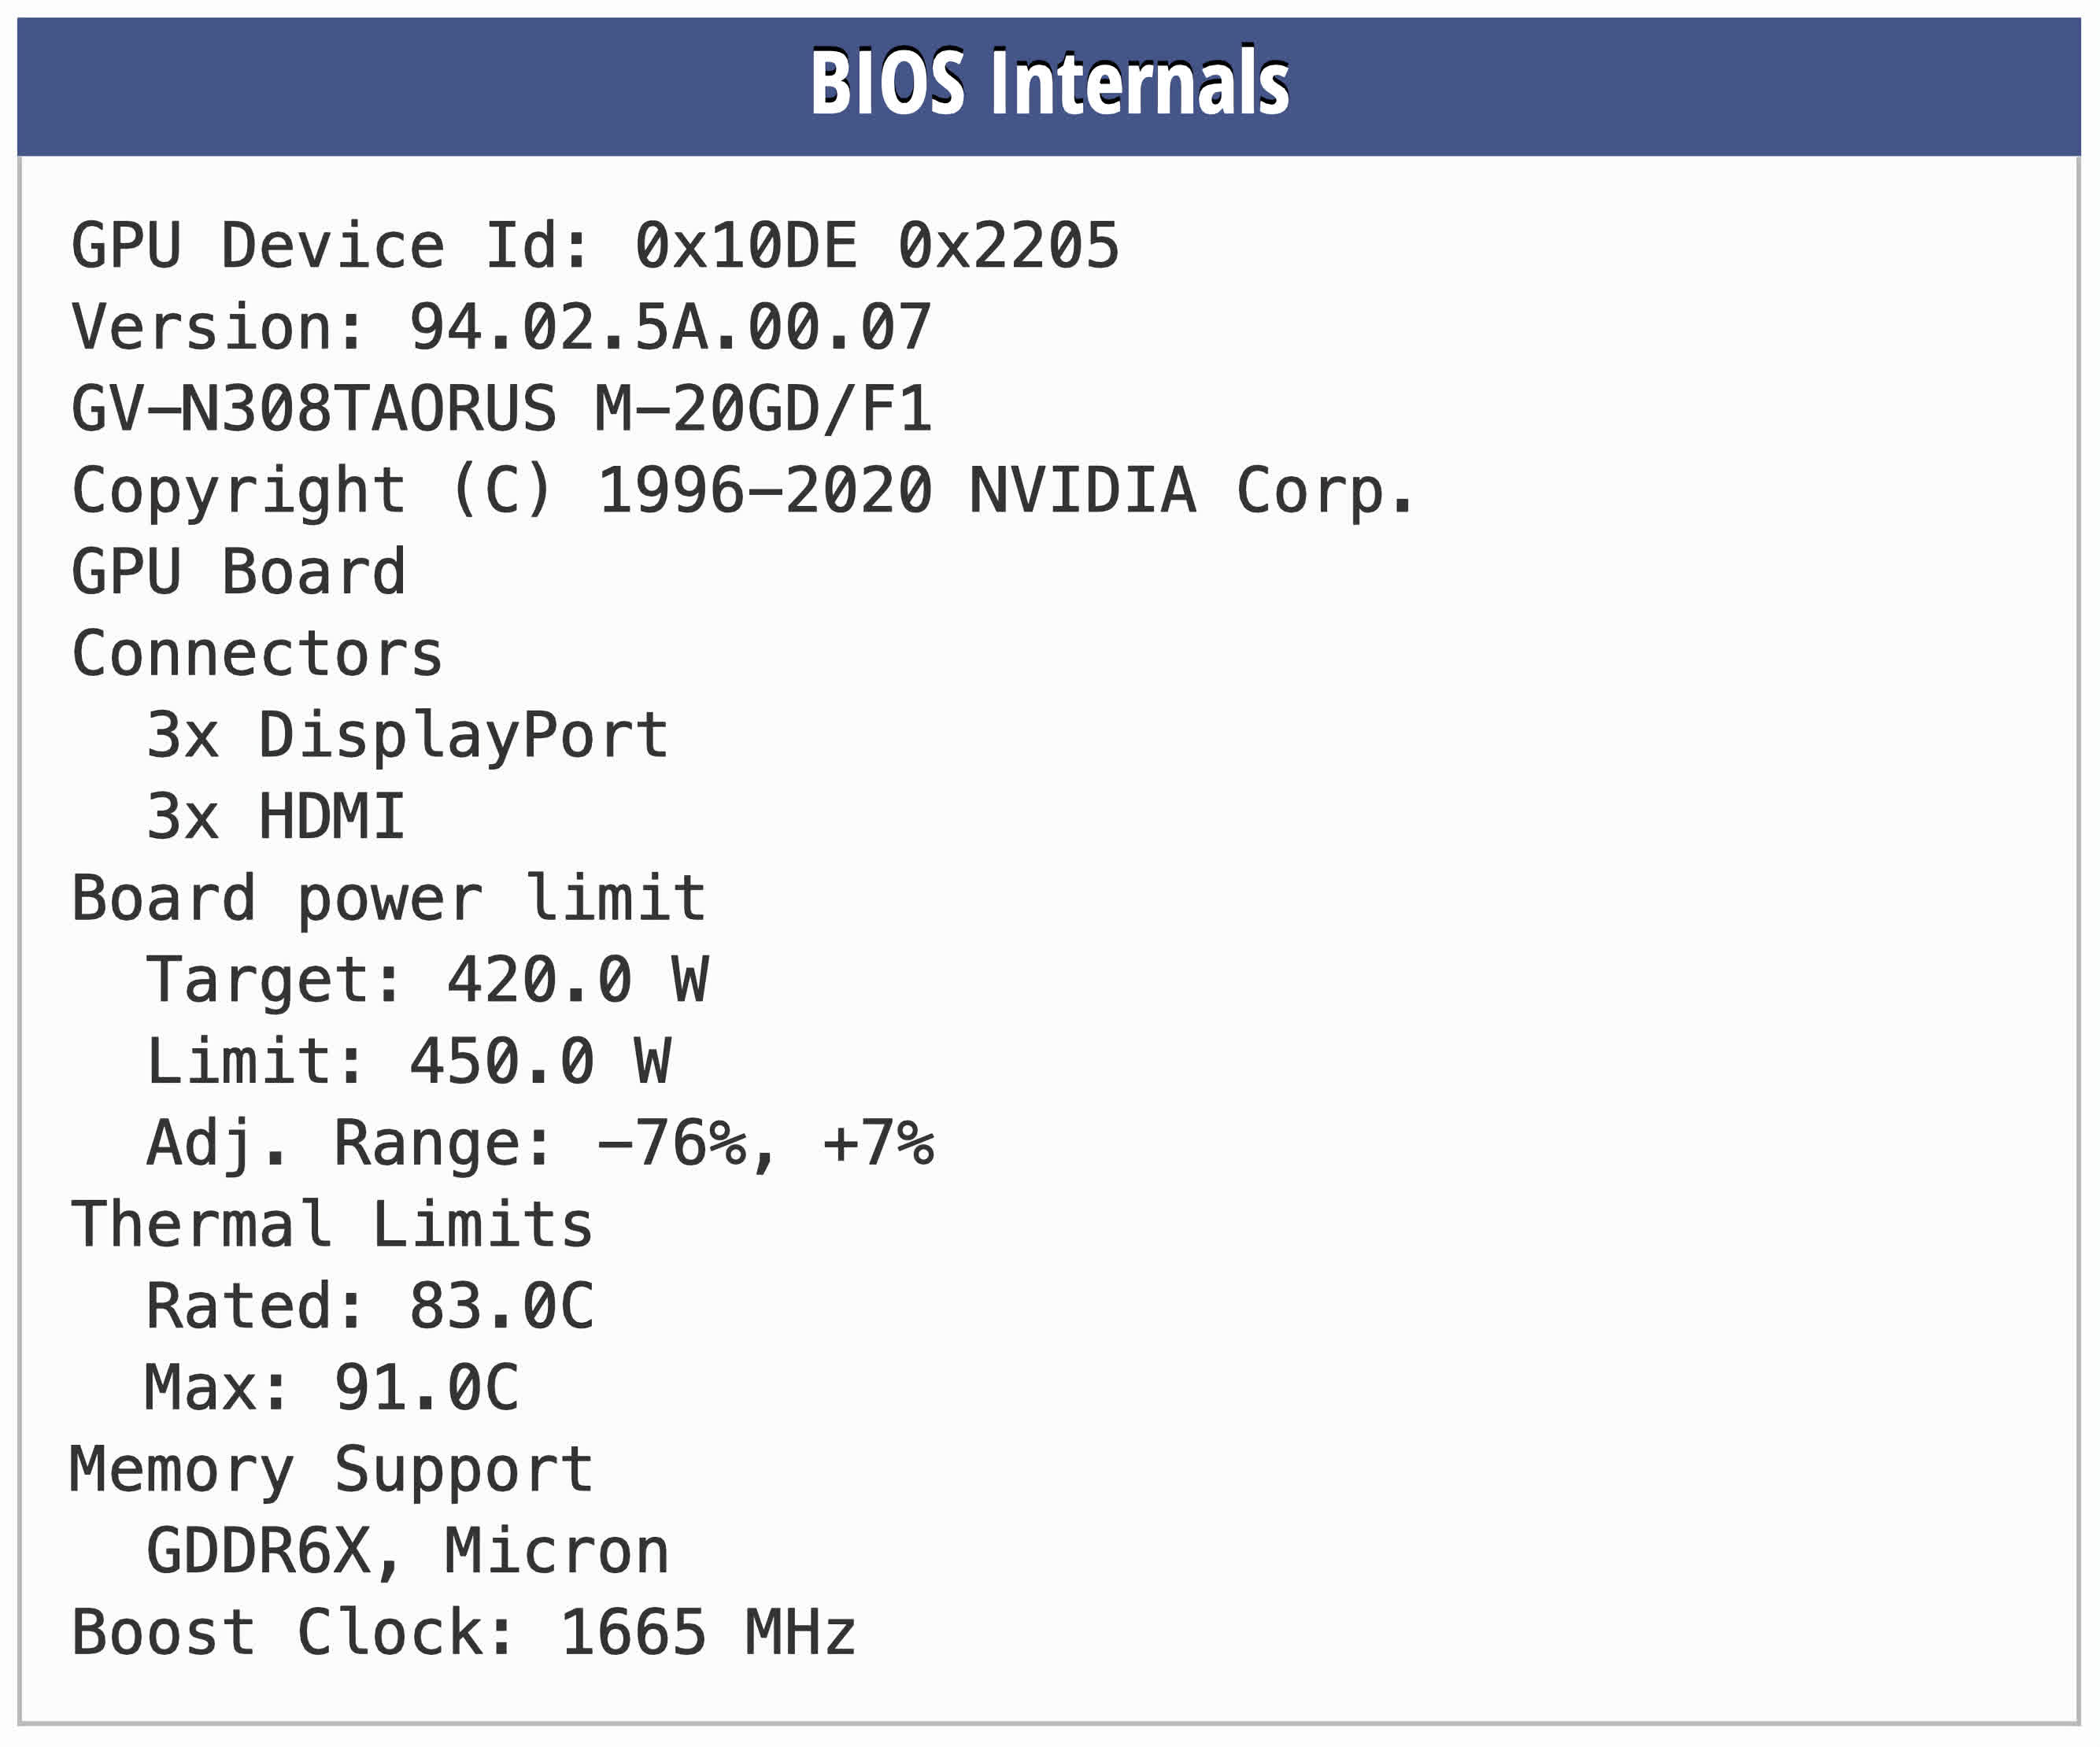Click the Memory Support heading
Viewport: 2100px width, 1747px height.
tap(332, 1469)
